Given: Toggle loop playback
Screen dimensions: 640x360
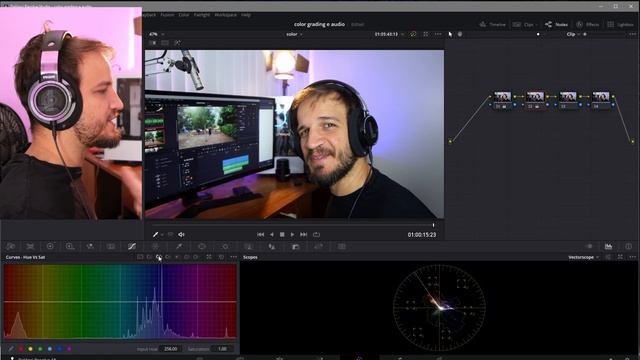Looking at the screenshot, I should [316, 235].
